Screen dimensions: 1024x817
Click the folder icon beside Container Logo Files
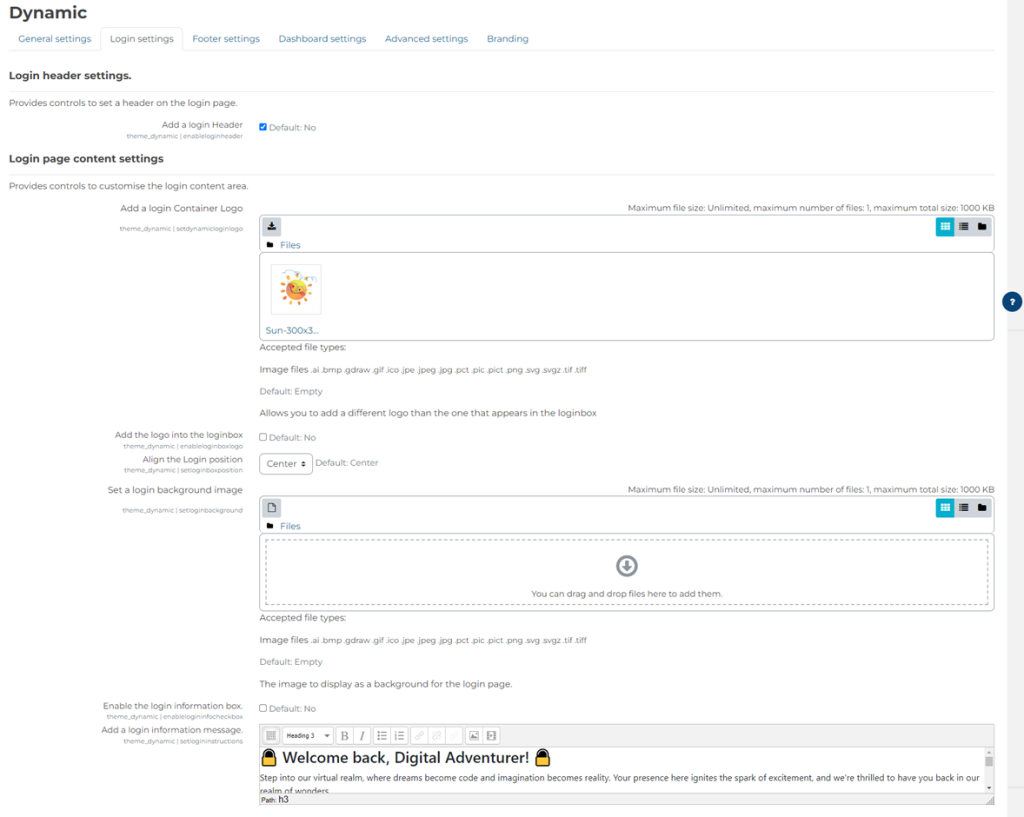point(270,245)
